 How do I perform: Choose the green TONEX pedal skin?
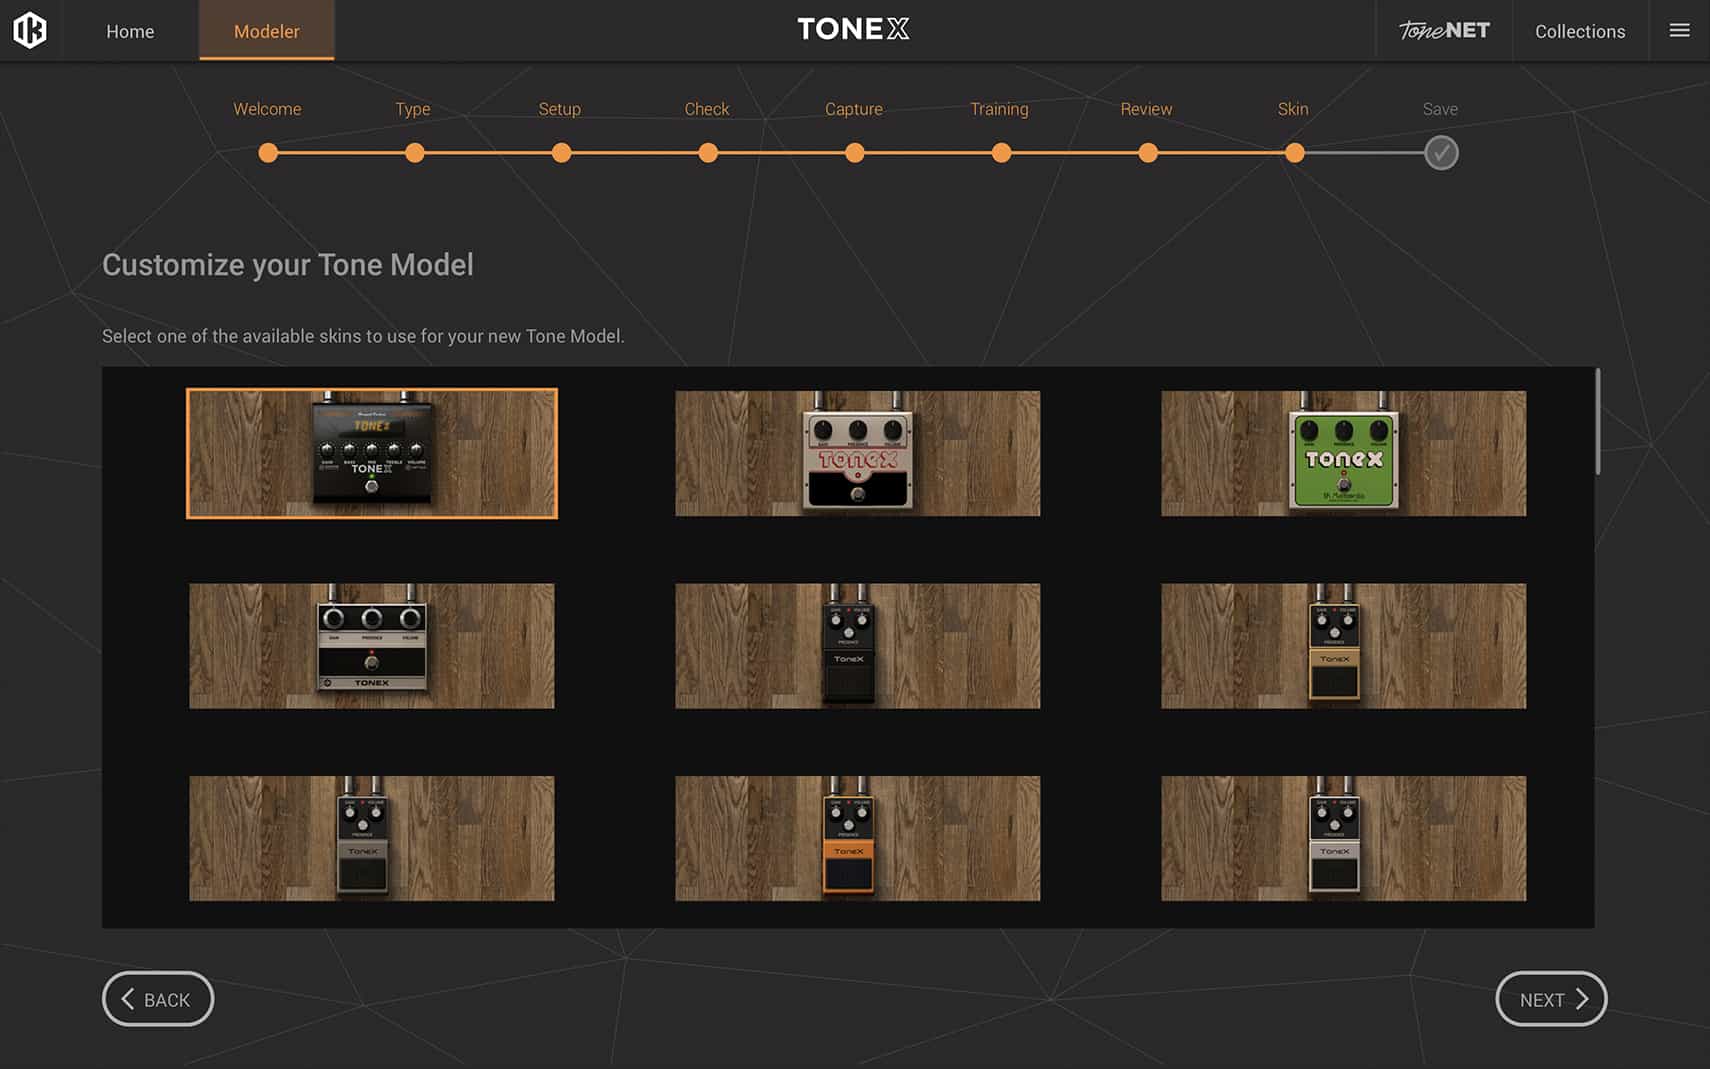[x=1343, y=453]
